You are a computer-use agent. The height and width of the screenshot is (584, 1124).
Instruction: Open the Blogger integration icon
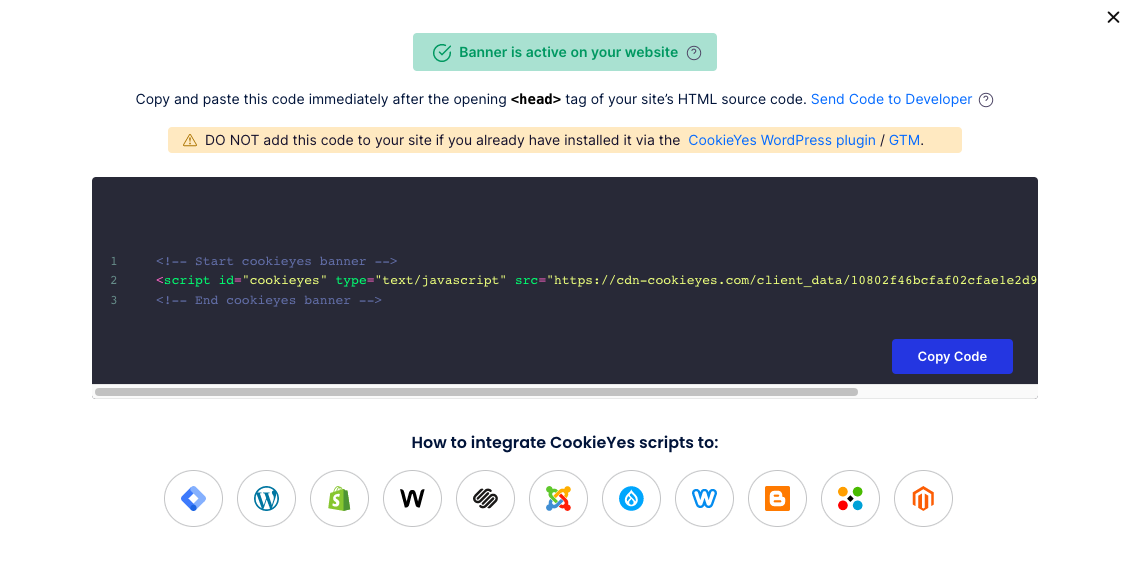[x=777, y=499]
